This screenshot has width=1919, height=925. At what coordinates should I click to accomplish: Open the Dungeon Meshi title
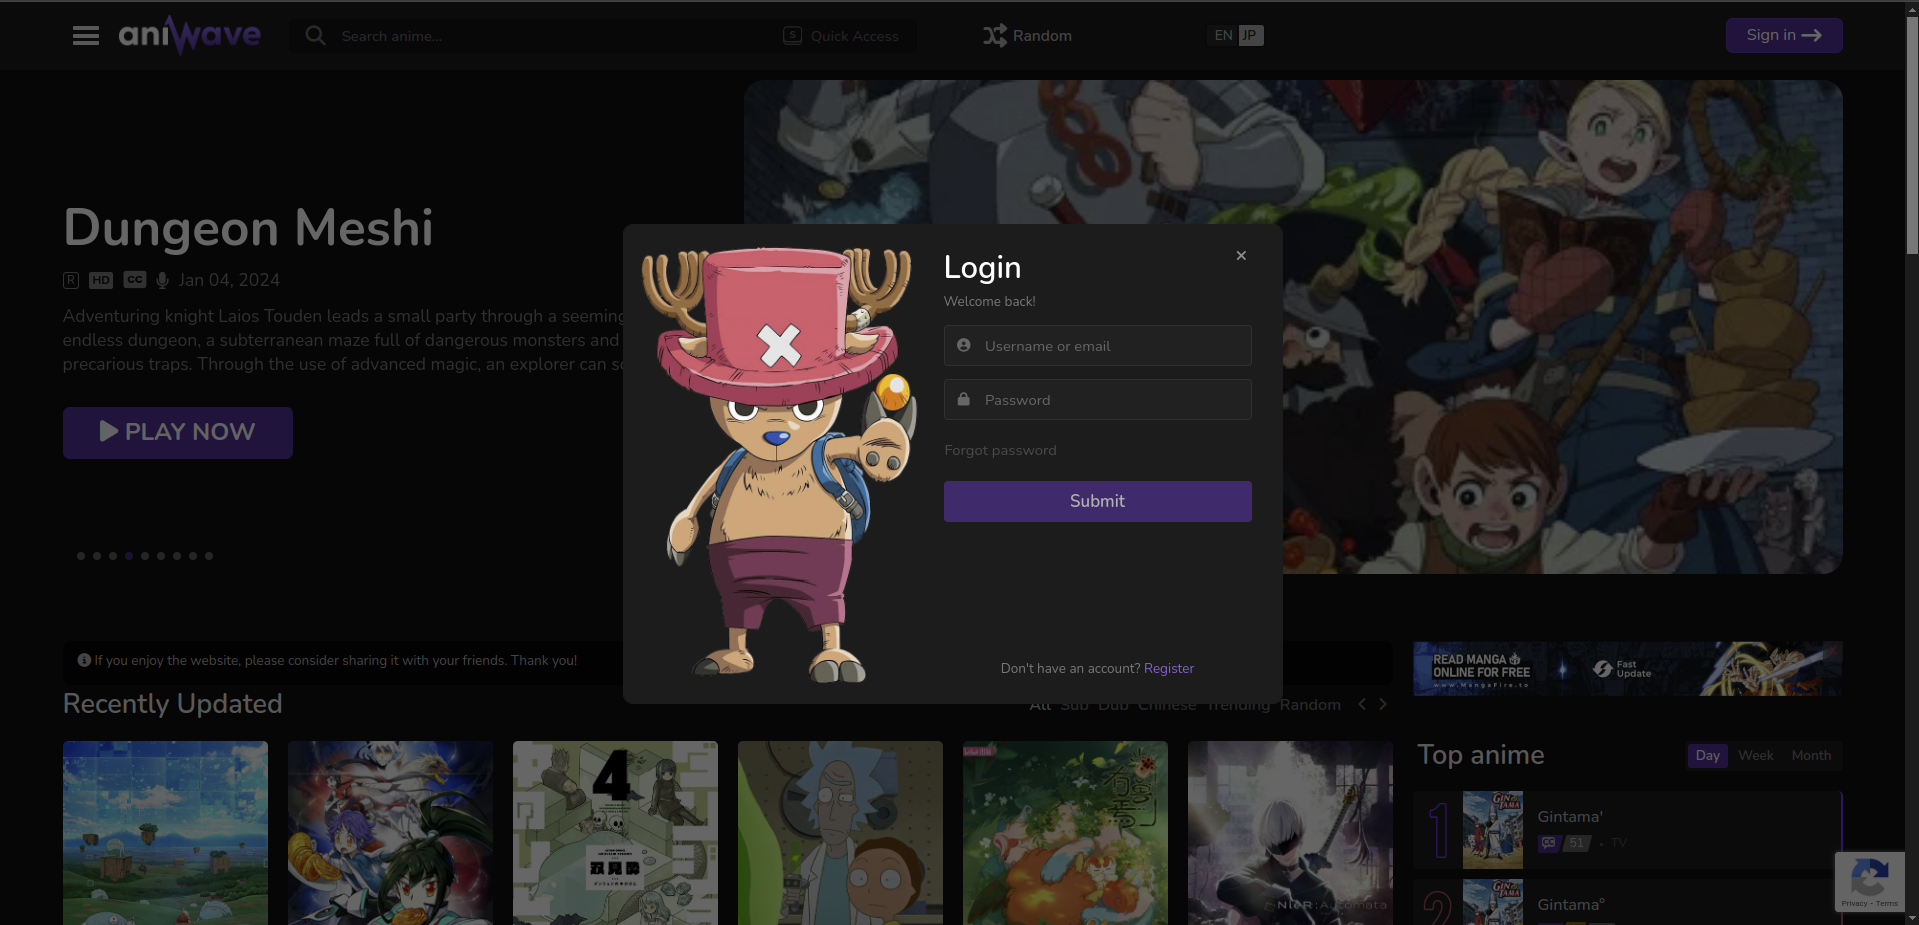coord(248,228)
